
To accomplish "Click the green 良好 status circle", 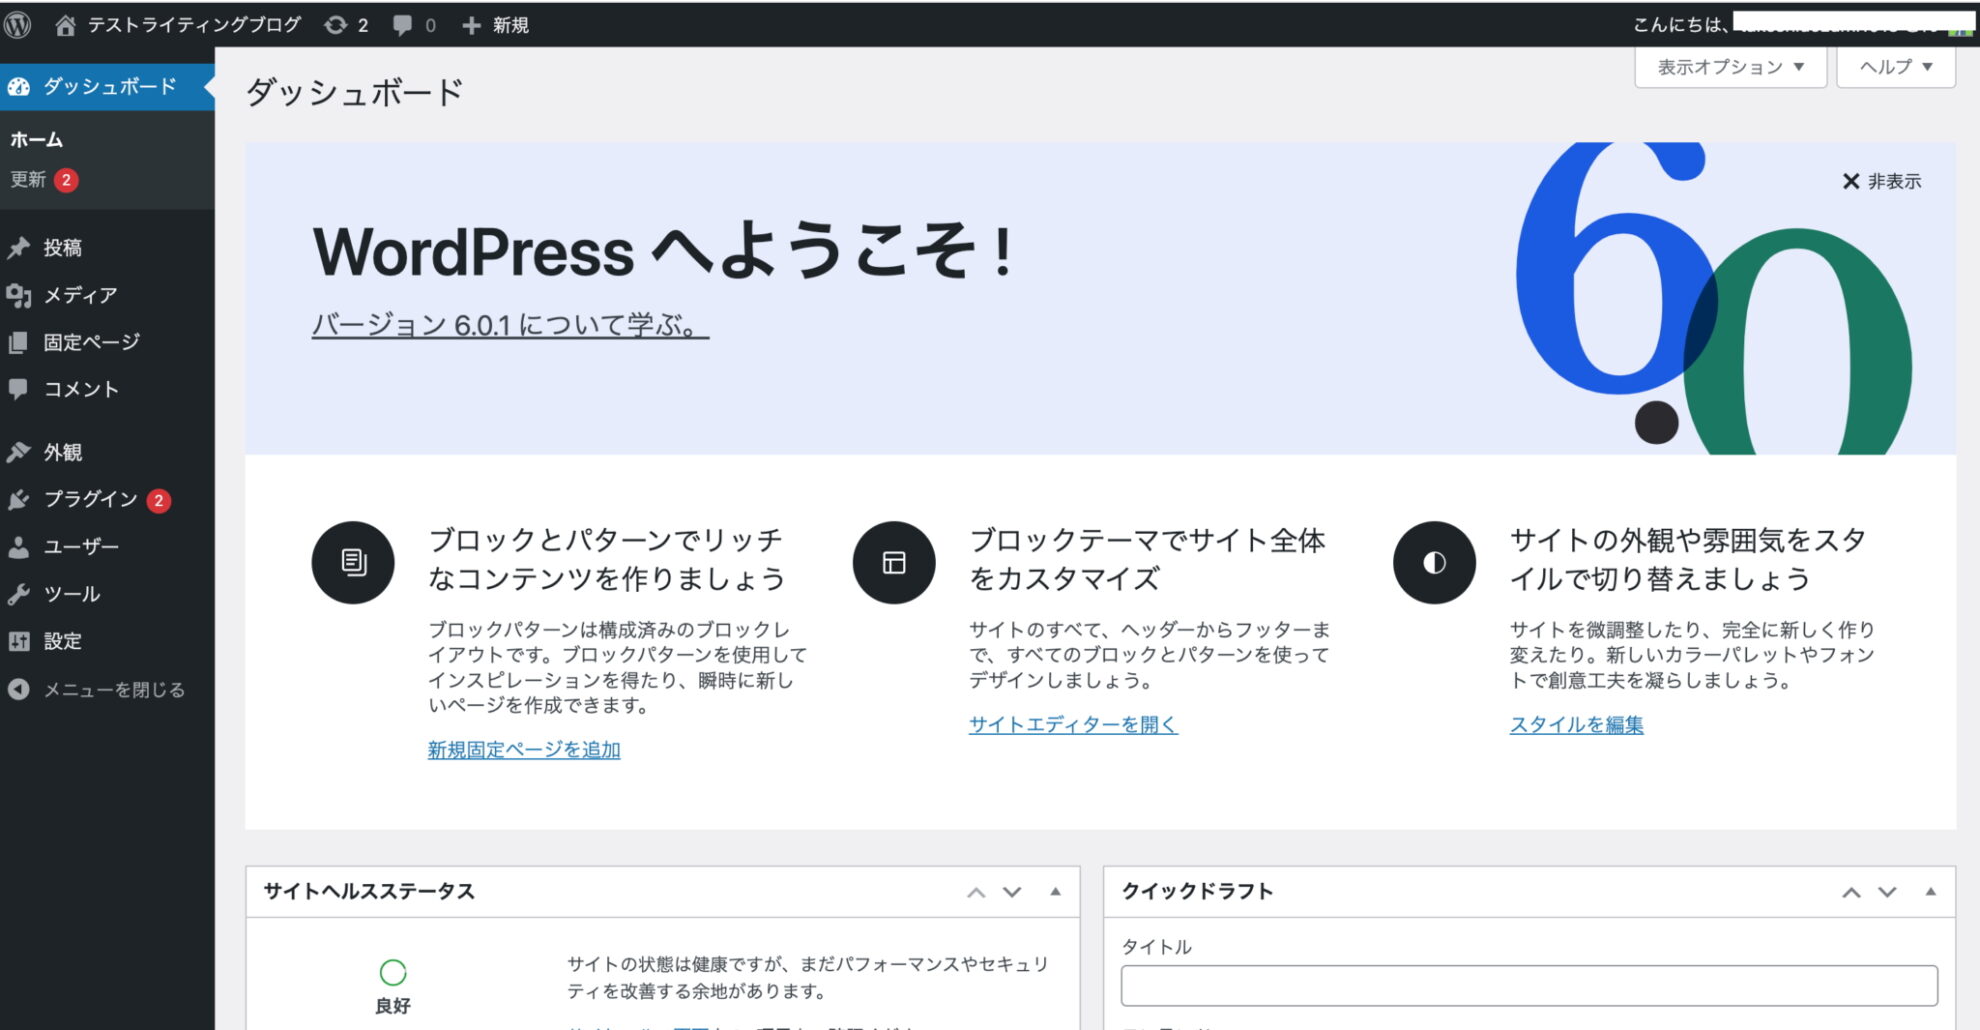I will tap(393, 972).
